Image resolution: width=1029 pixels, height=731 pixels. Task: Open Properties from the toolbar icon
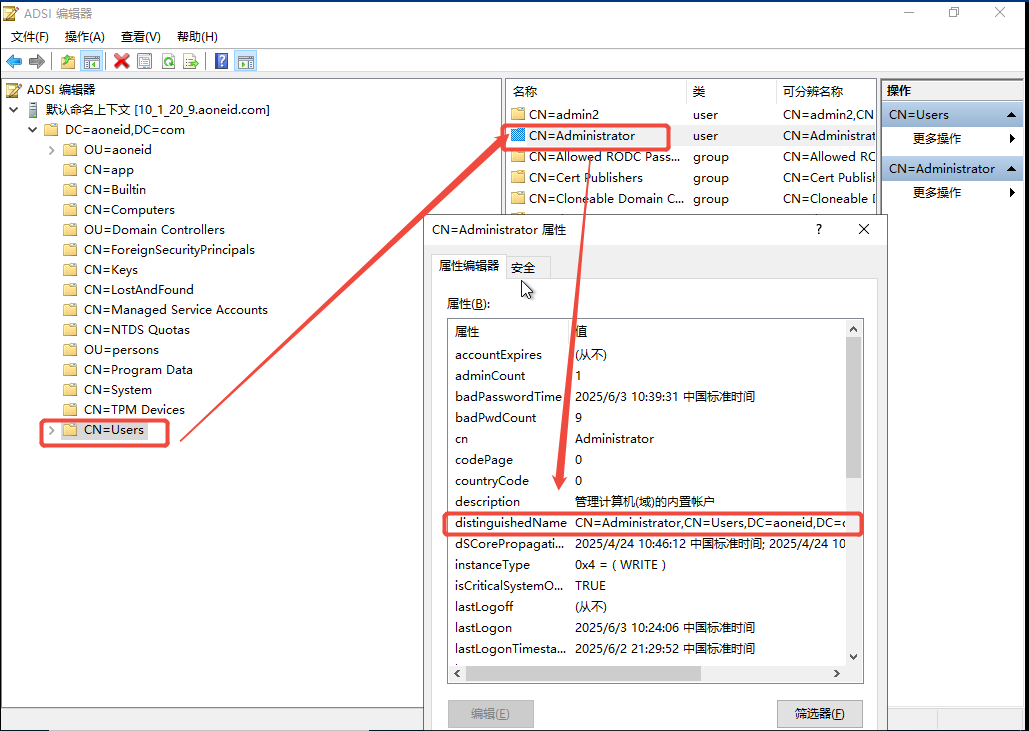(144, 62)
